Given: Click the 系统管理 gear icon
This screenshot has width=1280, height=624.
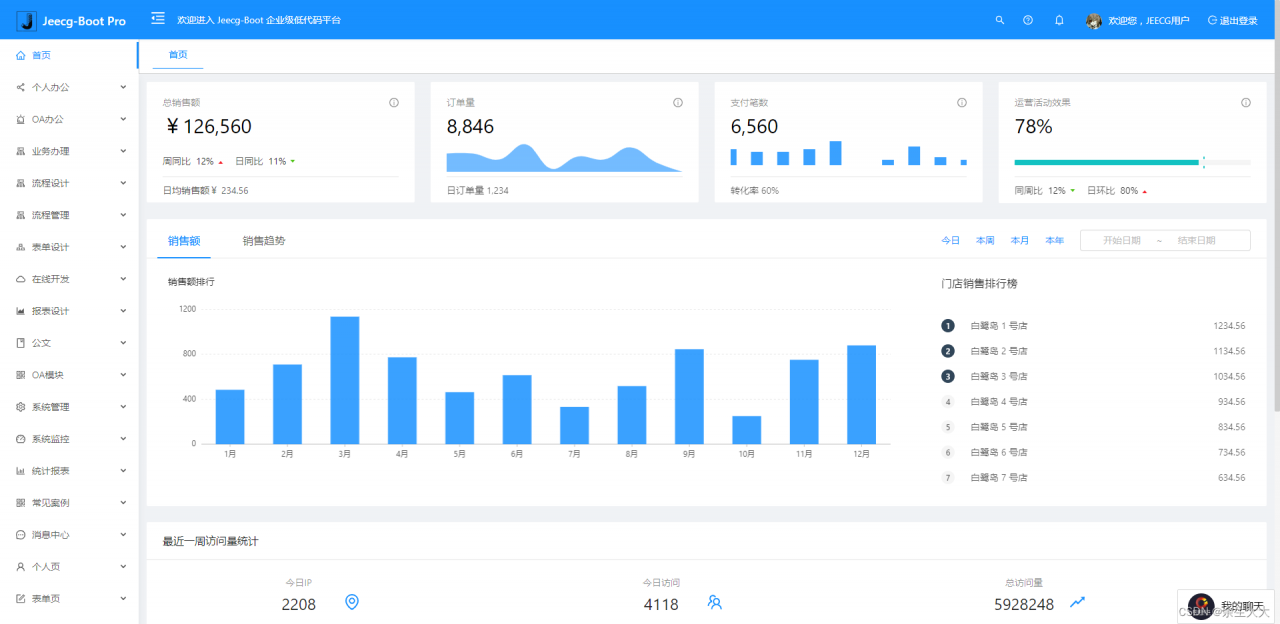Looking at the screenshot, I should coord(21,407).
